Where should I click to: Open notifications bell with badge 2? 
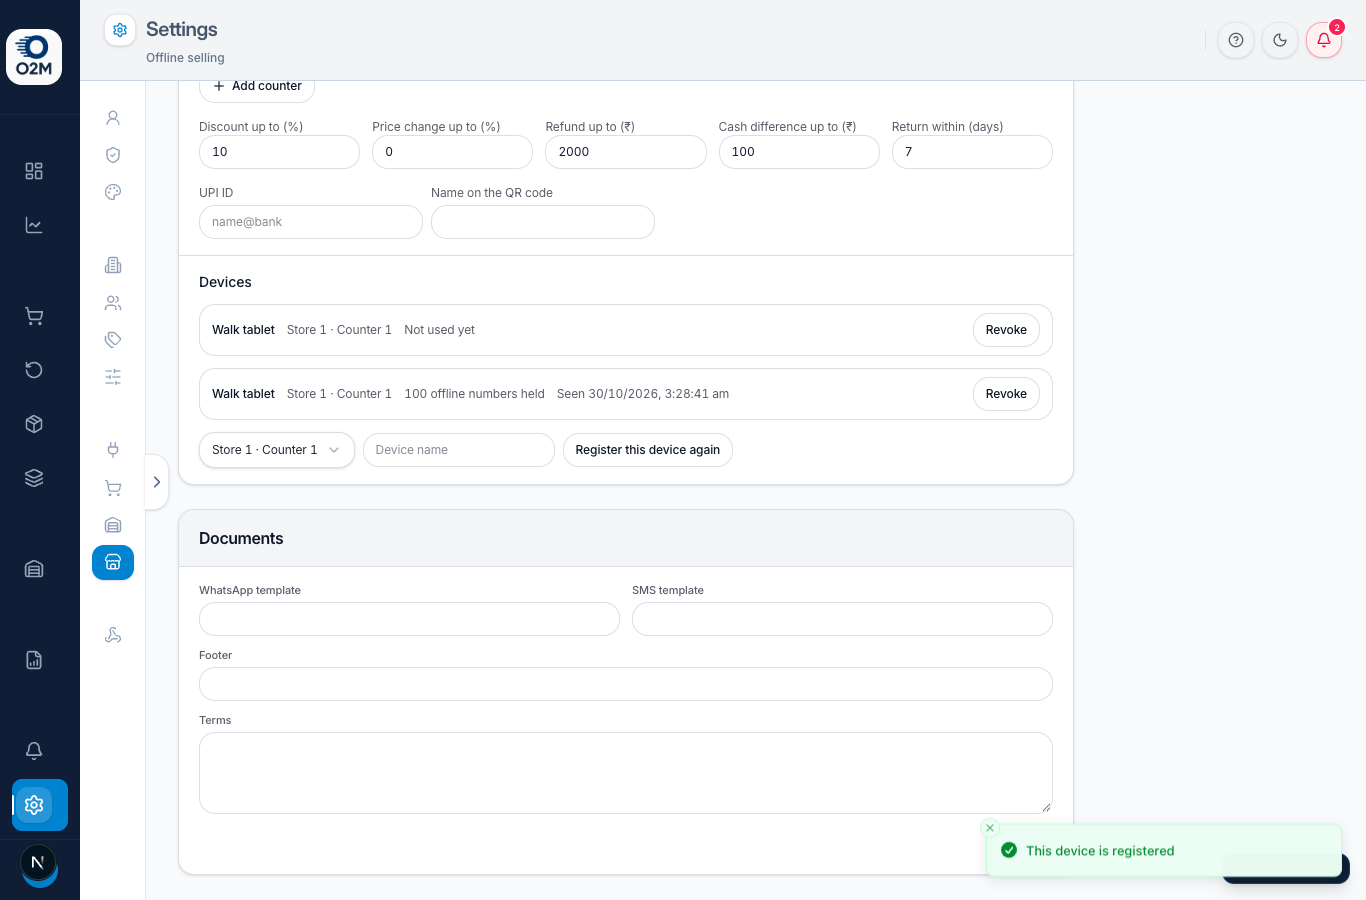point(1324,40)
